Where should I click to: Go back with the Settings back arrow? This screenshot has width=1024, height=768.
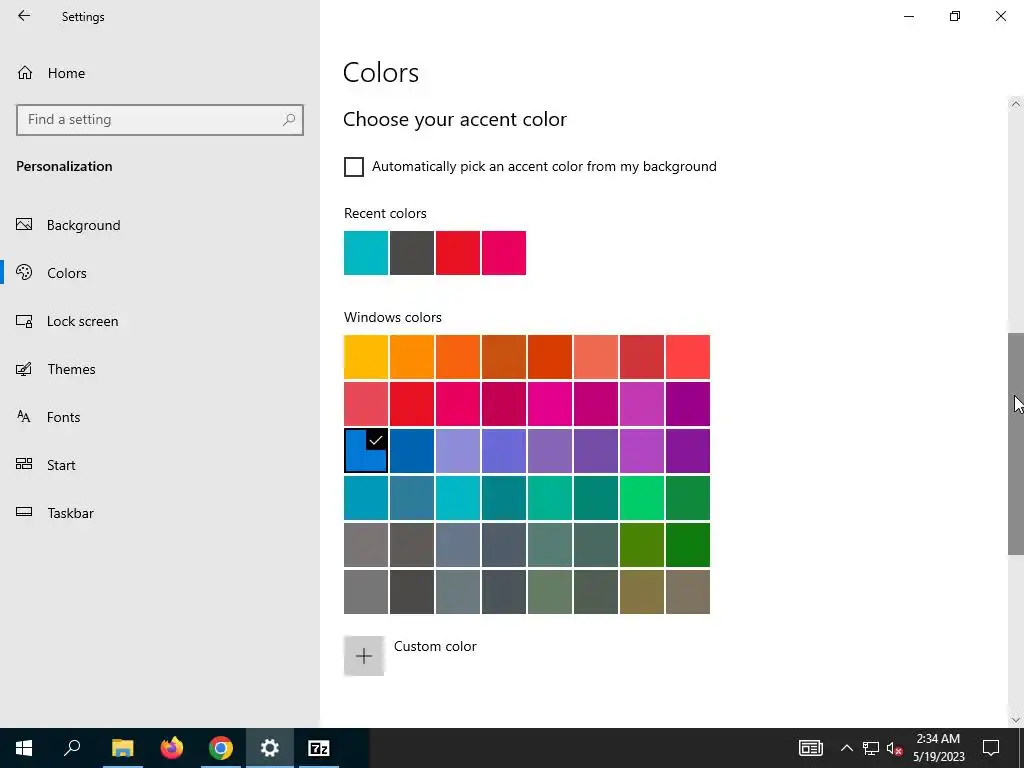24,16
